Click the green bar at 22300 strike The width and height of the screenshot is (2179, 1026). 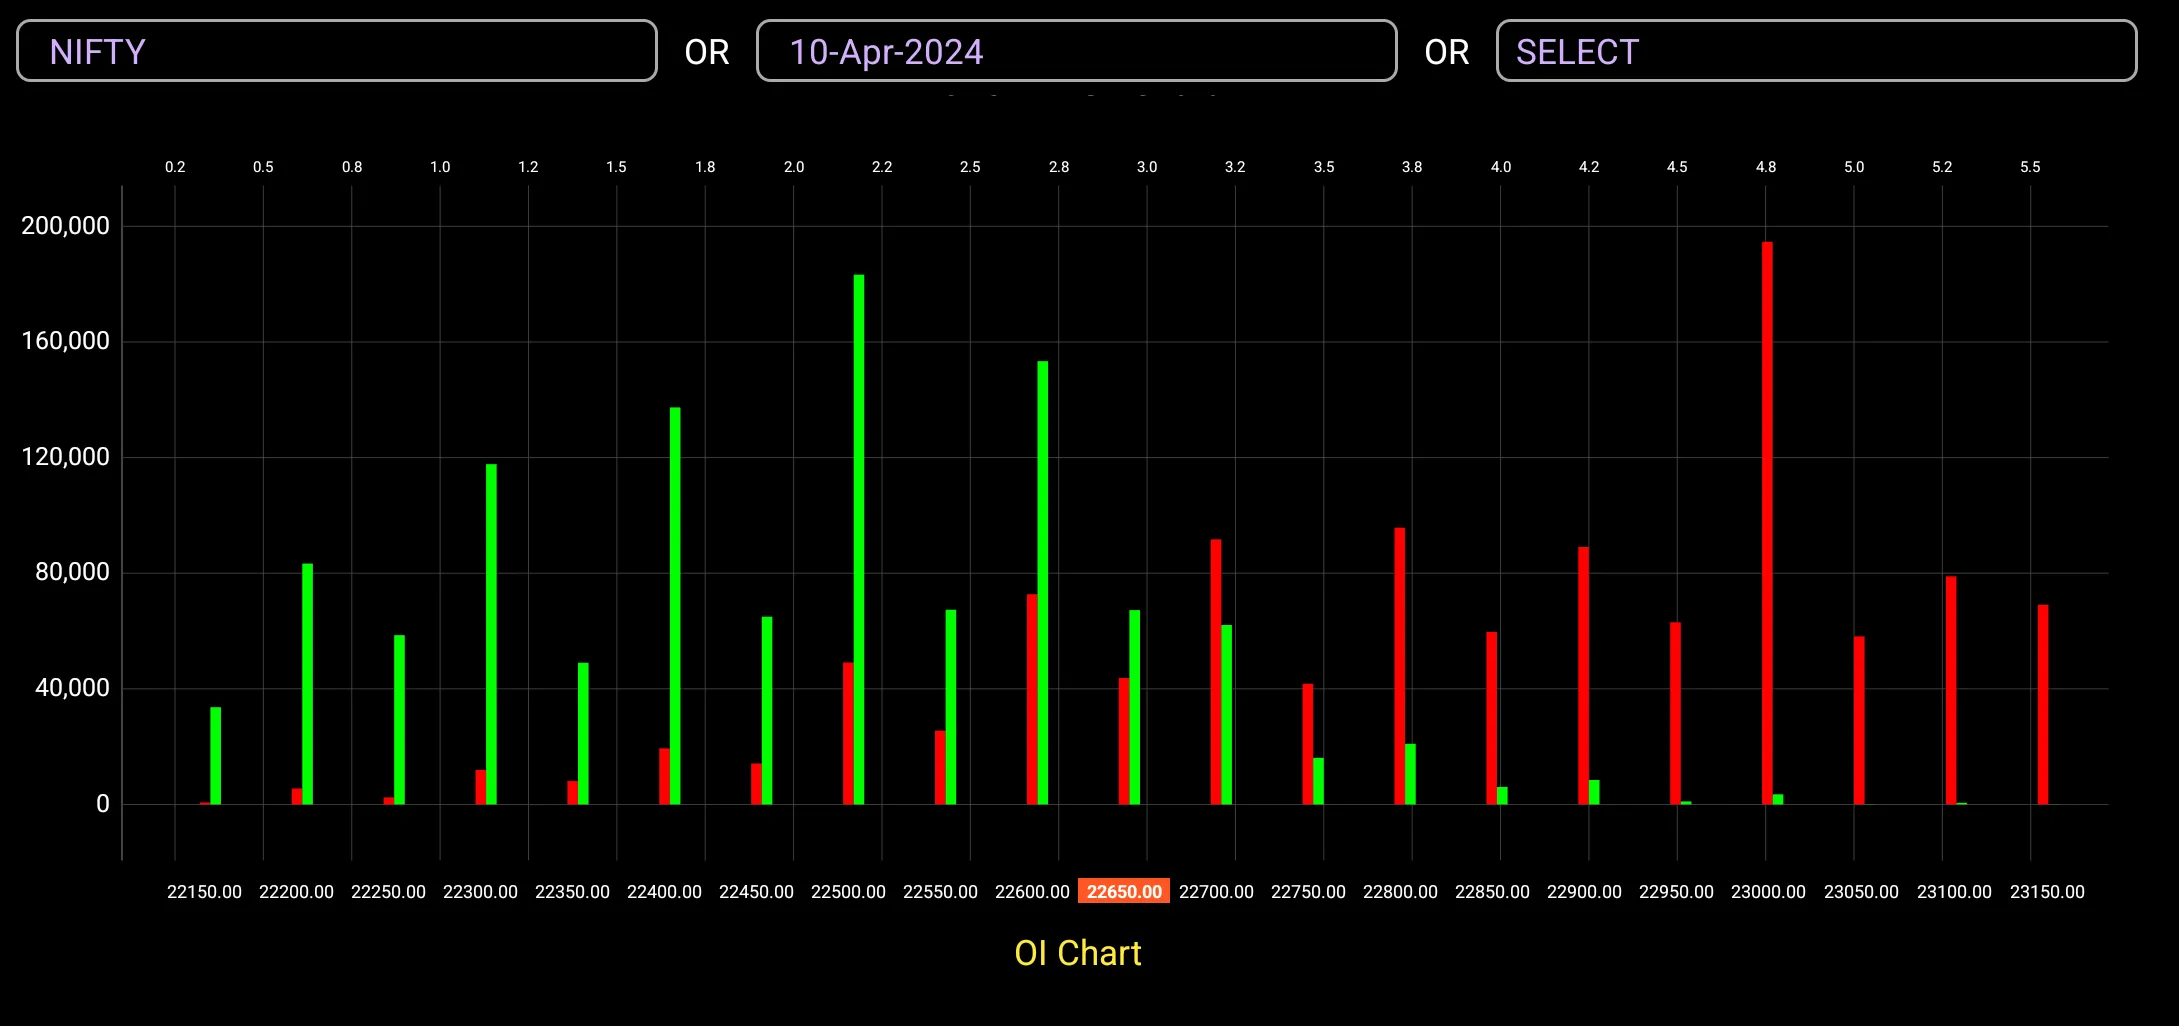point(491,634)
